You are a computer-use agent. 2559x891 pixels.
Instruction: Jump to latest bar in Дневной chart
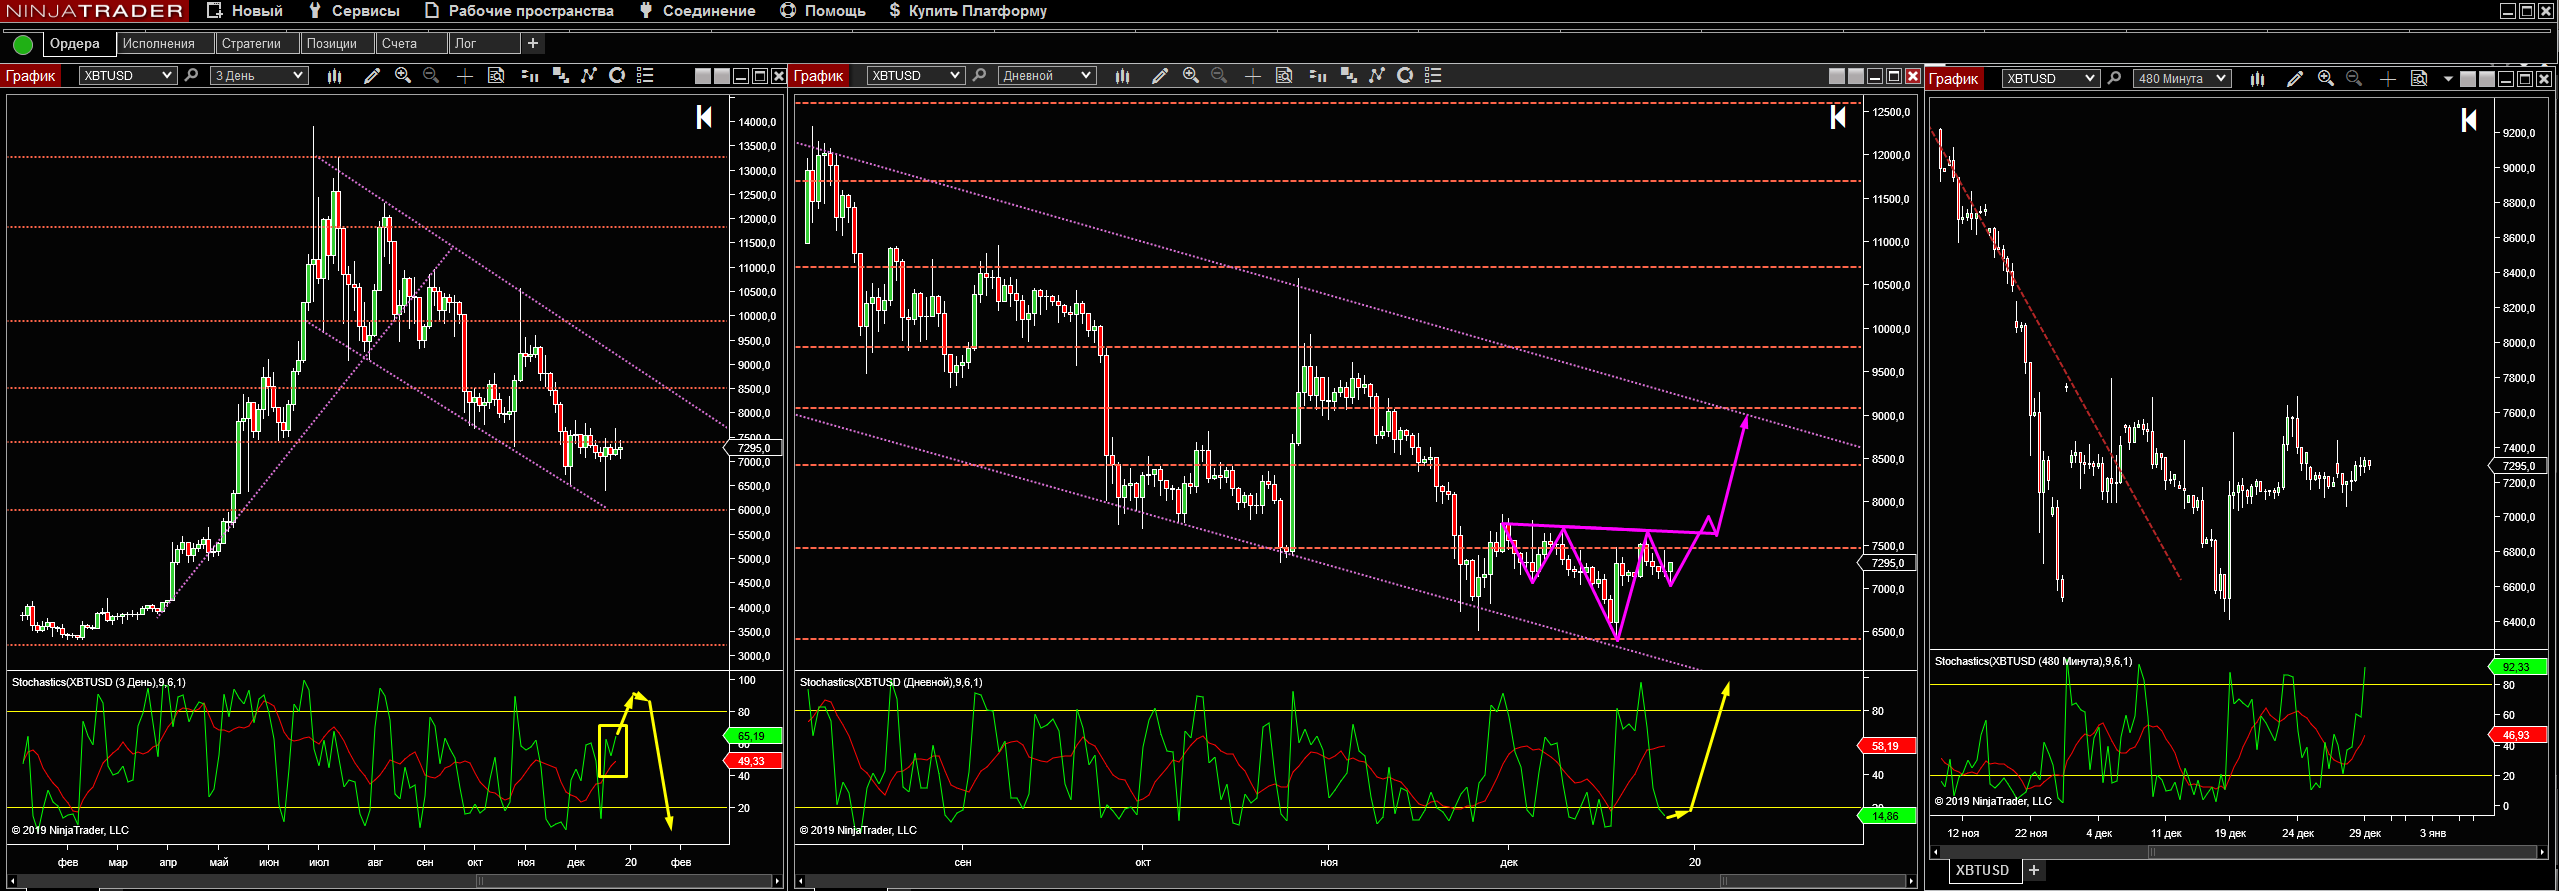tap(1838, 117)
